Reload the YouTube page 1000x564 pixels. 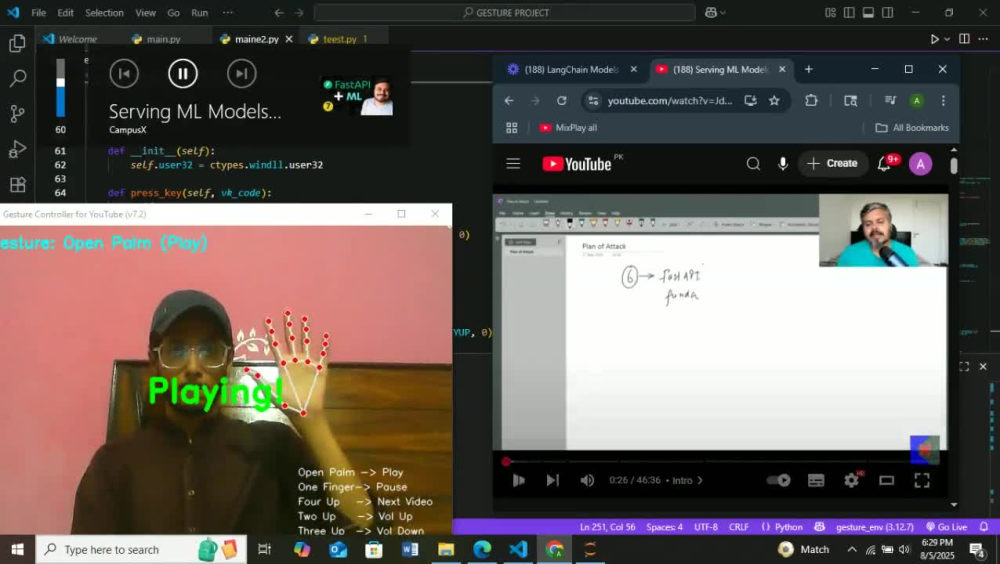(x=561, y=101)
